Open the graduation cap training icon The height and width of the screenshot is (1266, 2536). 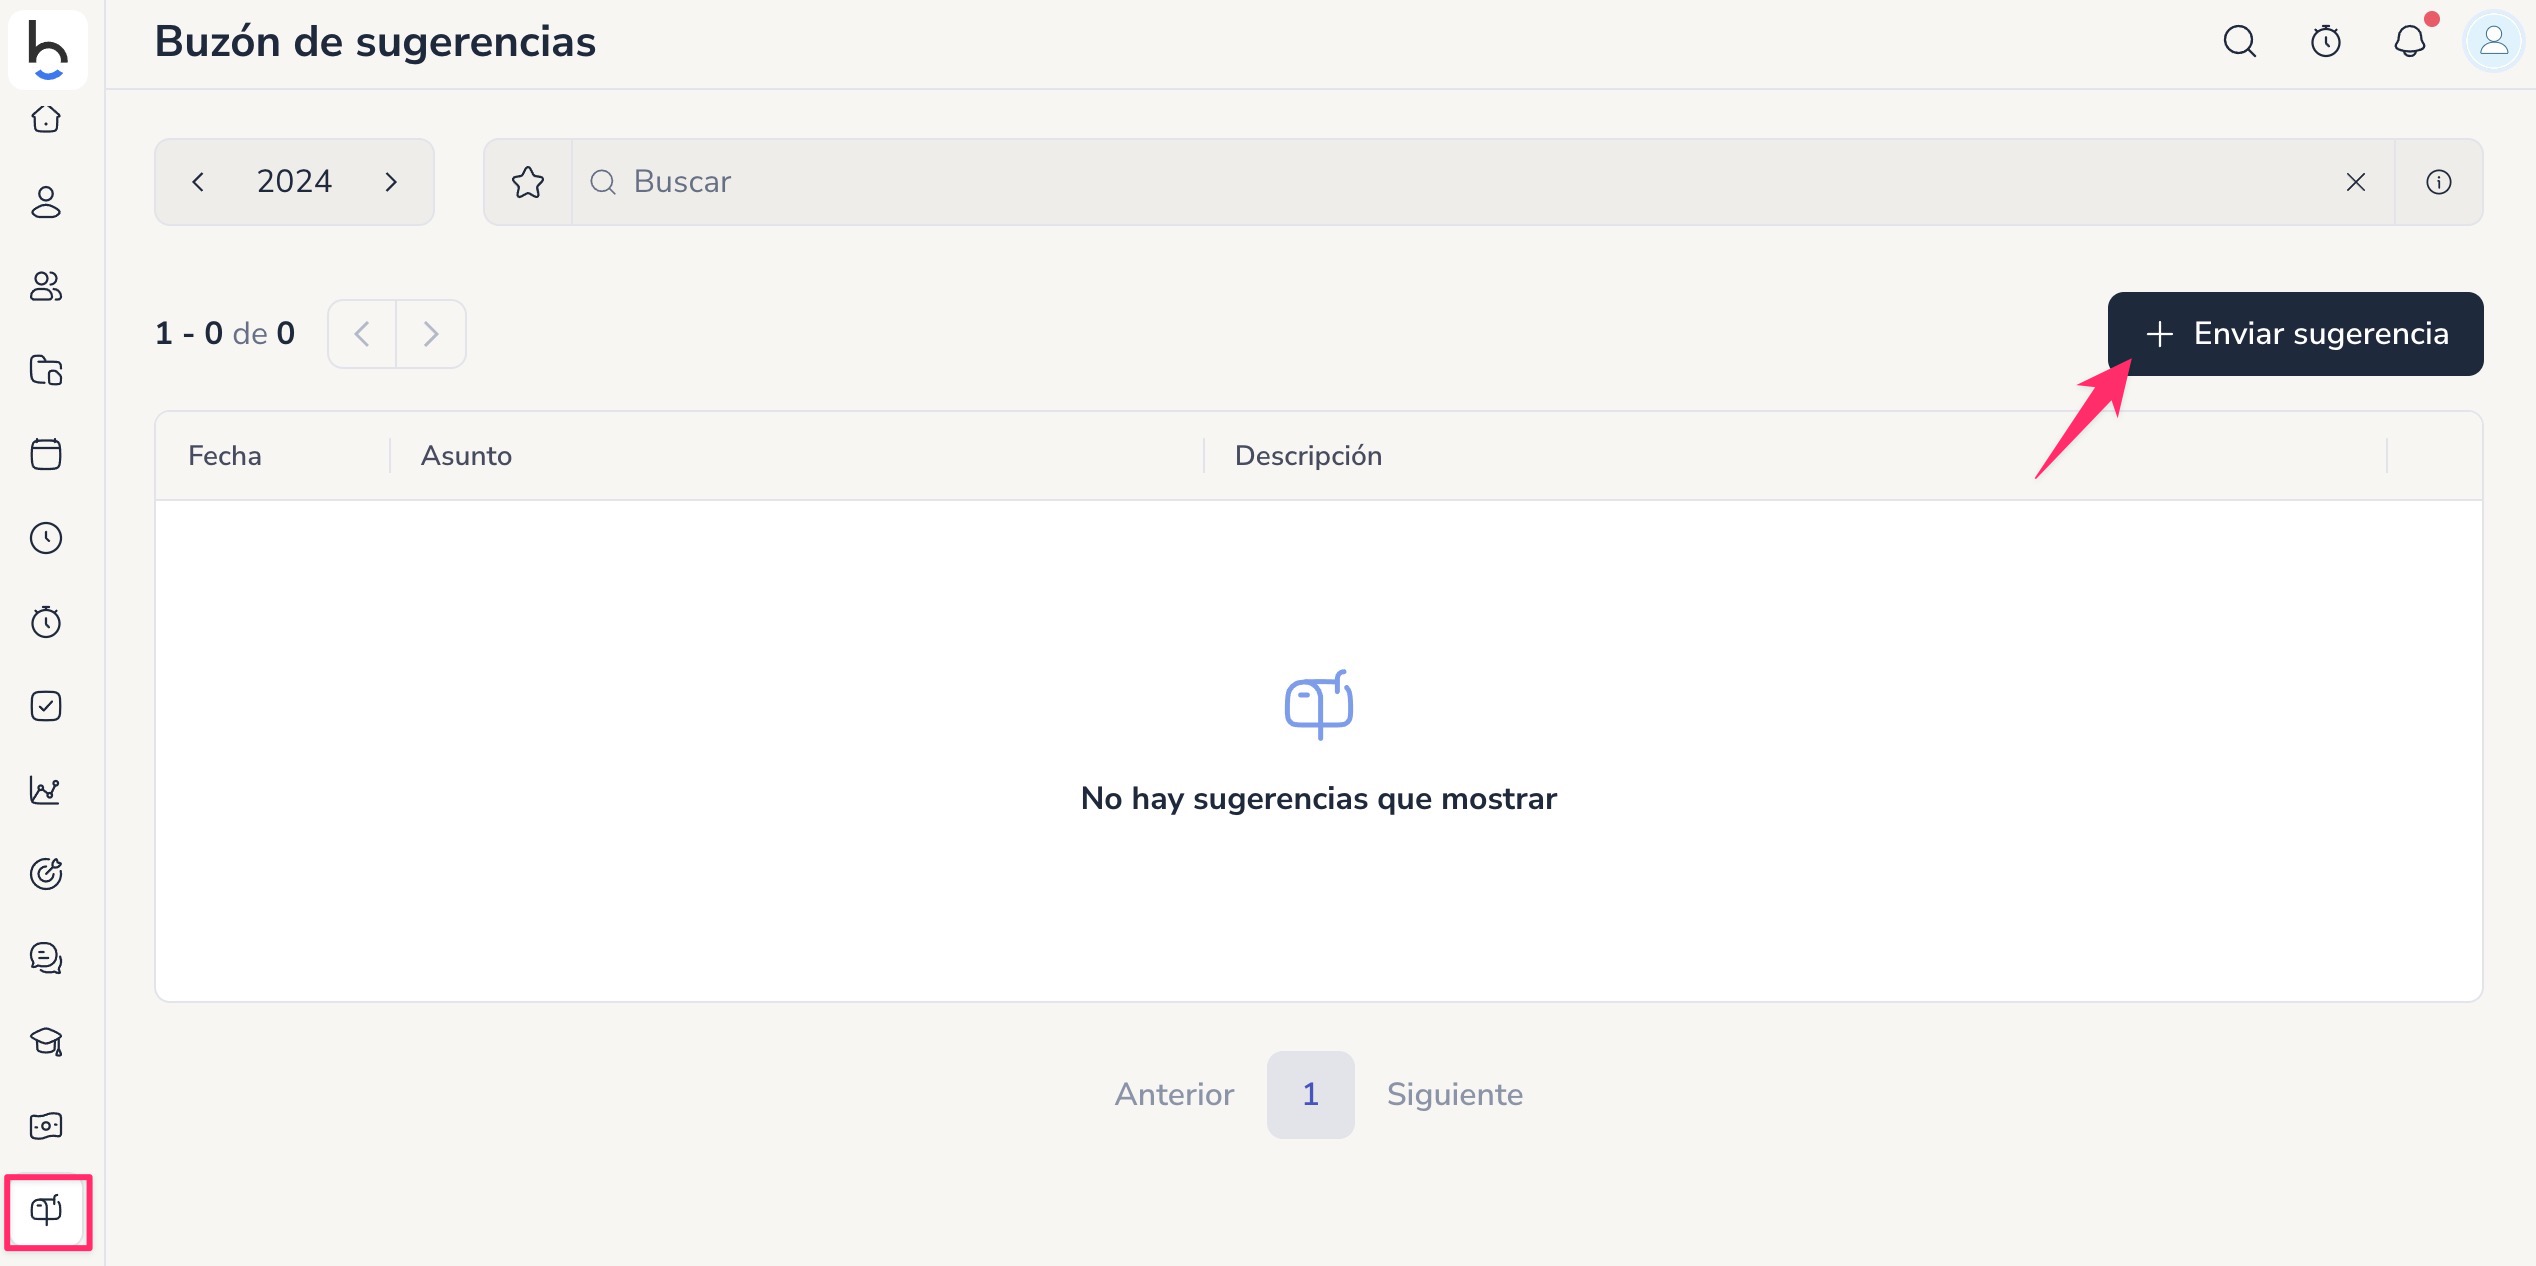tap(46, 1042)
